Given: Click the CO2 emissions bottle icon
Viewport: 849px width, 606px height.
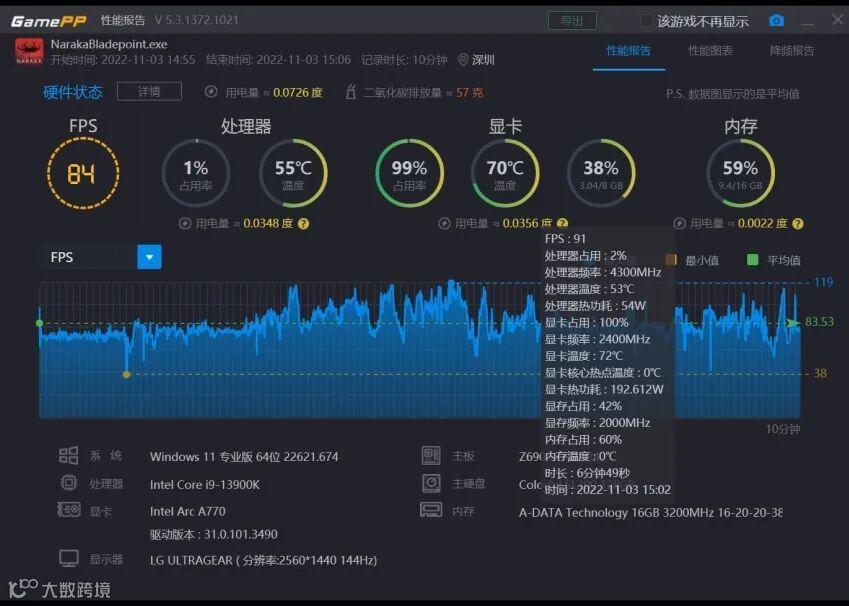Looking at the screenshot, I should [350, 92].
